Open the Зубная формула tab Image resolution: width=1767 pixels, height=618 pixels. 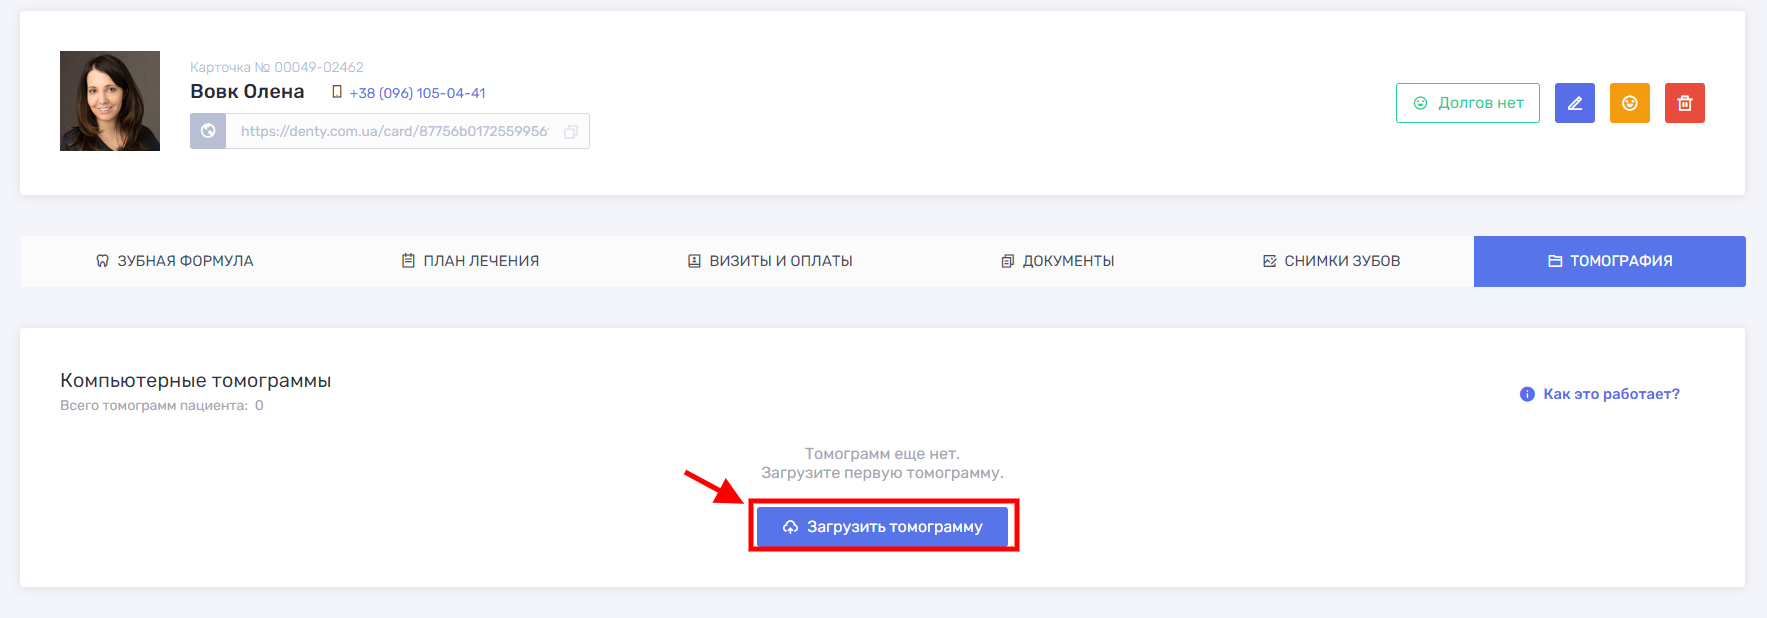(174, 261)
